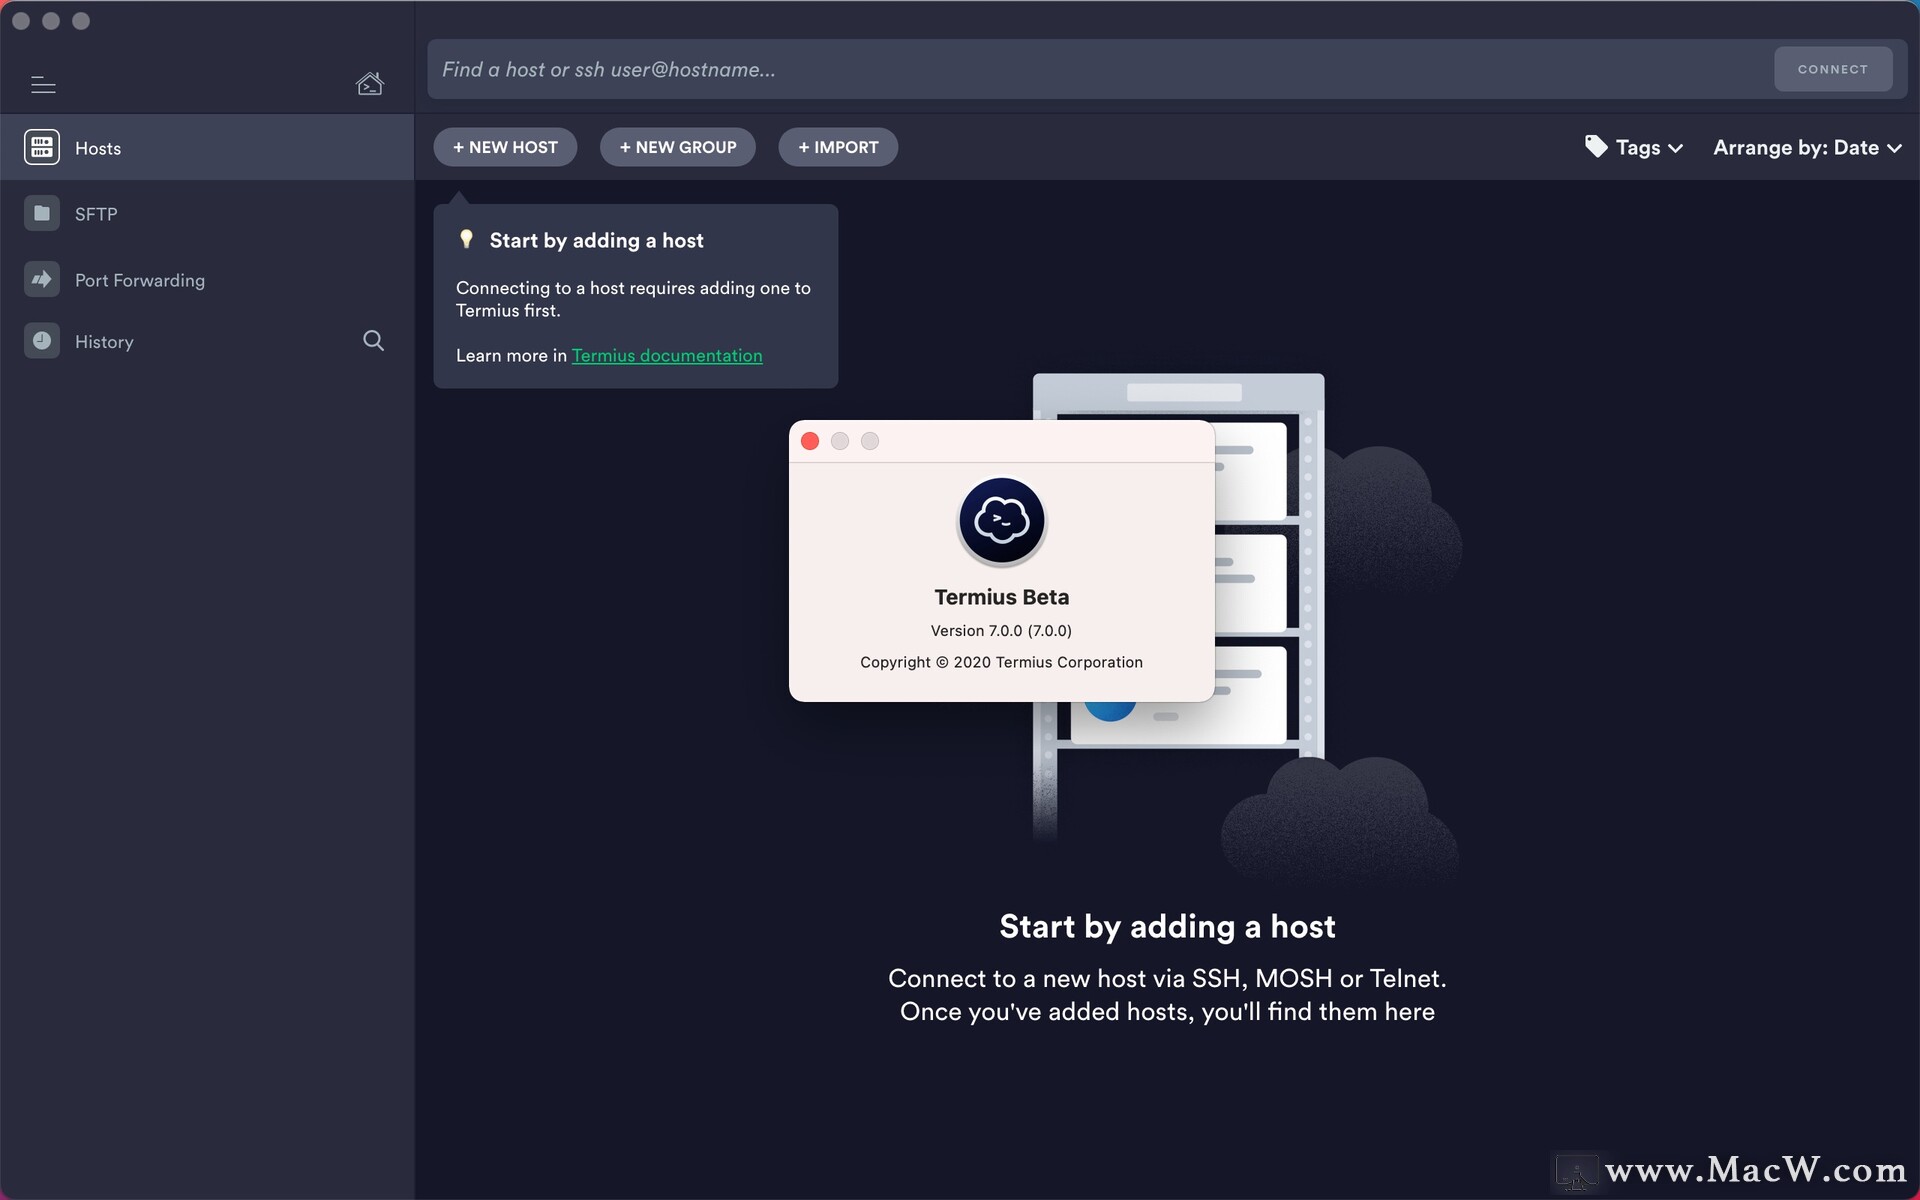Click the + IMPORT button

[838, 147]
